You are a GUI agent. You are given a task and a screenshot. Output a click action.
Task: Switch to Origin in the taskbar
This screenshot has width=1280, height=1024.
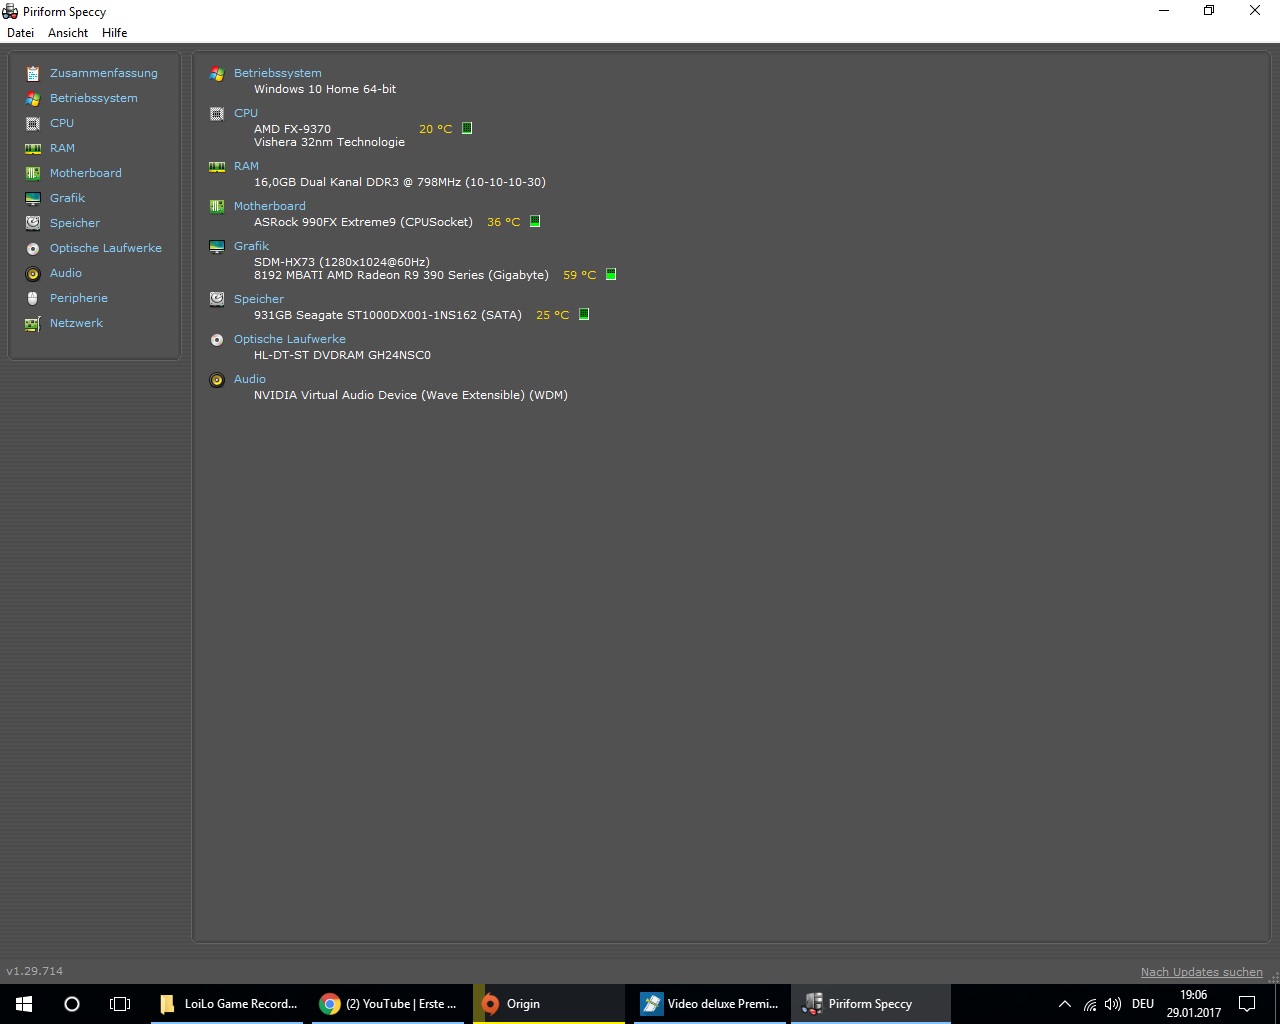(549, 1004)
